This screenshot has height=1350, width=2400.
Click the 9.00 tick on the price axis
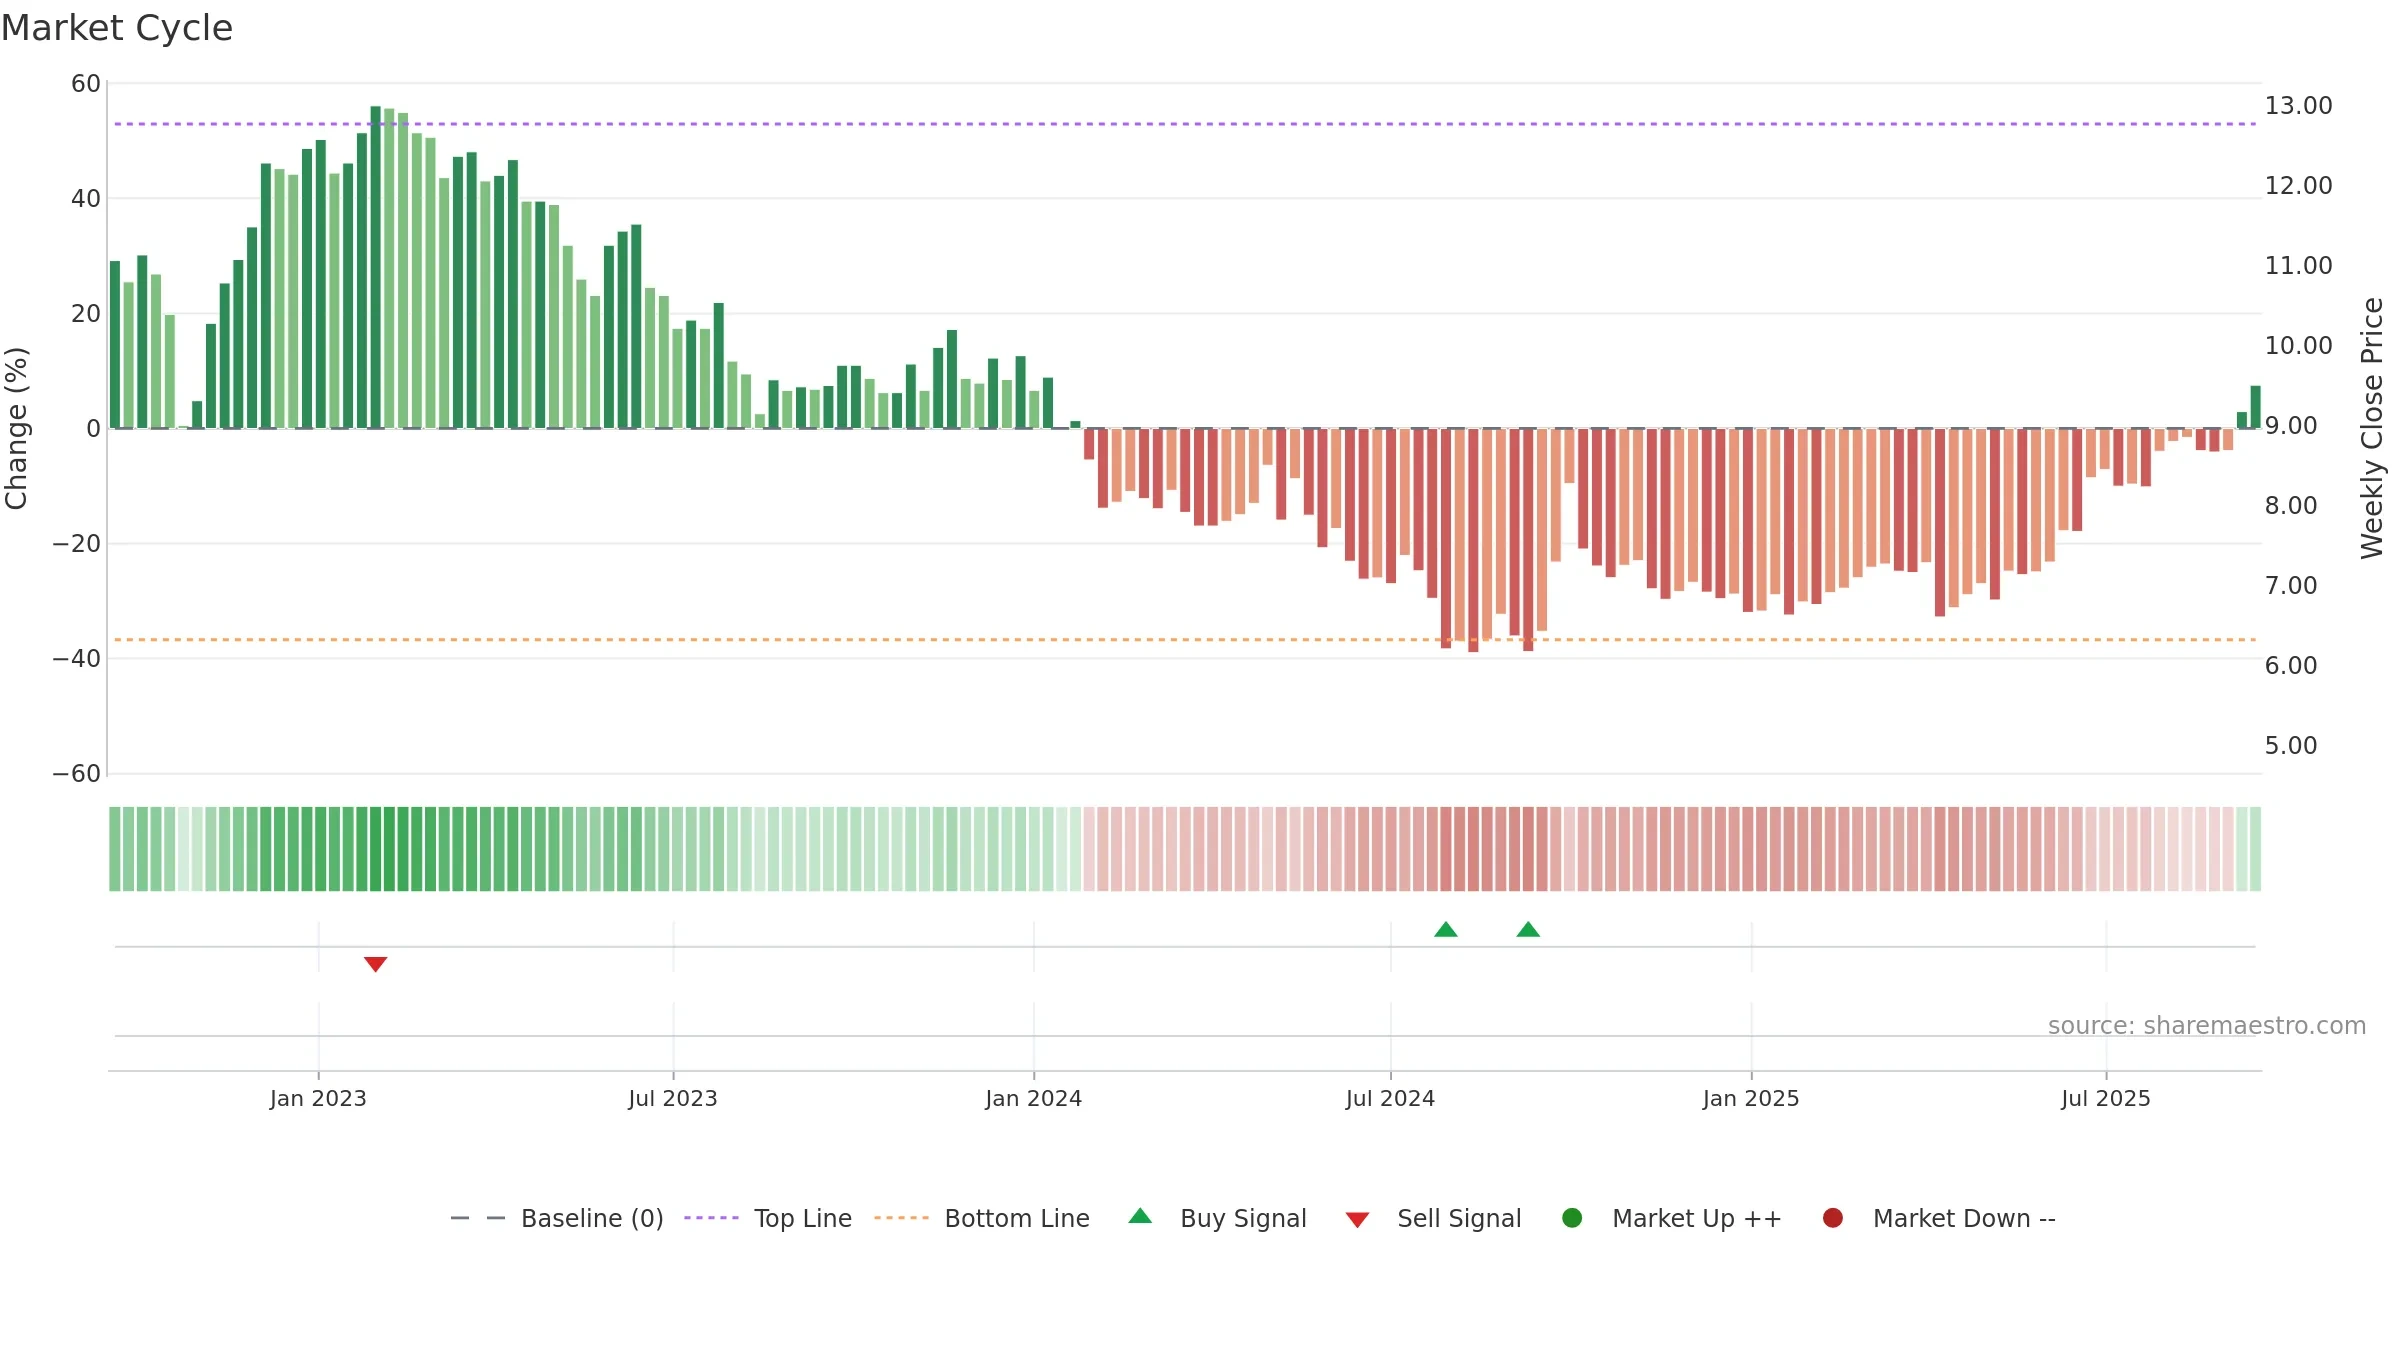click(2291, 426)
